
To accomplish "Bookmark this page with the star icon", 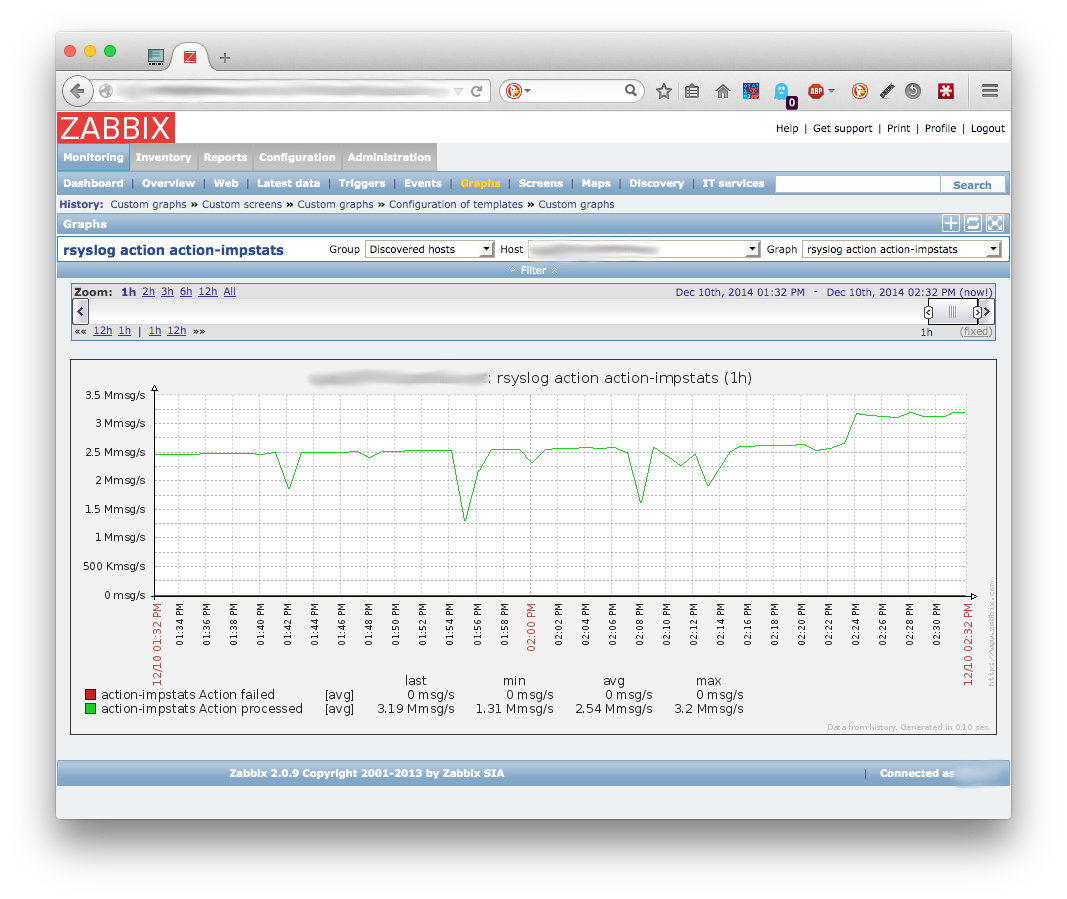I will pyautogui.click(x=664, y=91).
